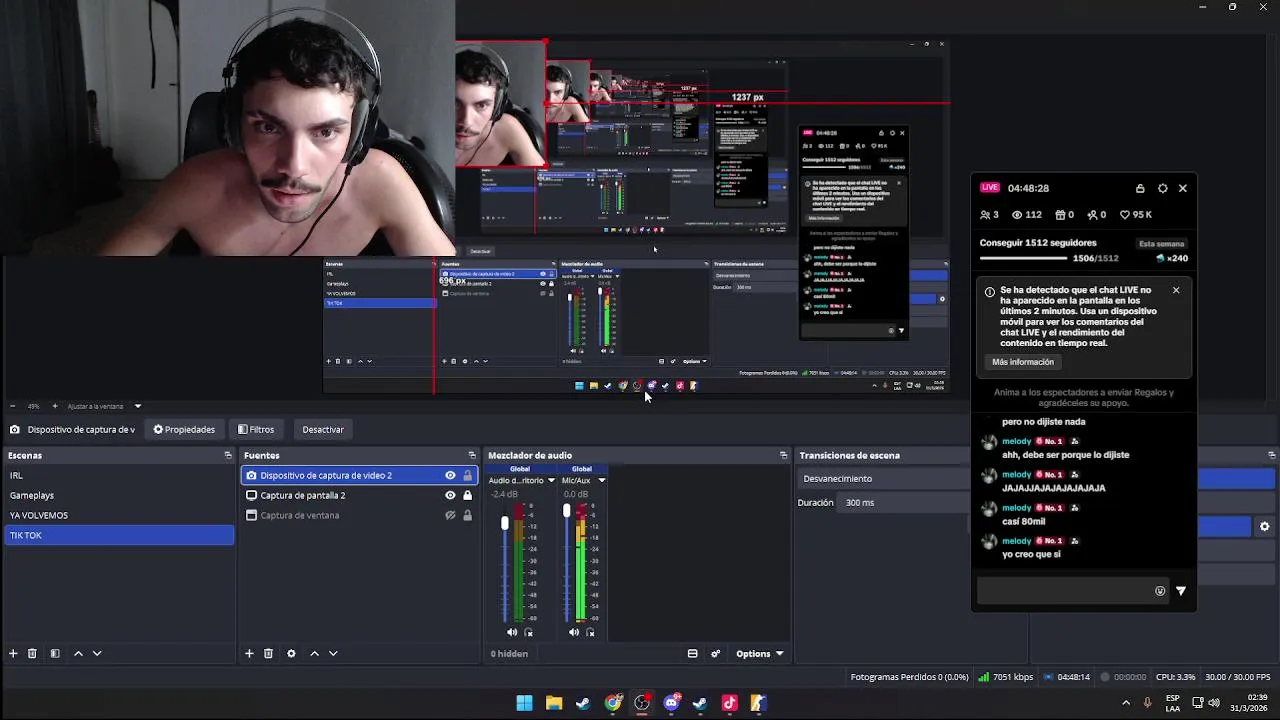Viewport: 1280px width, 720px height.
Task: Pop out the Fuentes dock
Action: (472, 455)
